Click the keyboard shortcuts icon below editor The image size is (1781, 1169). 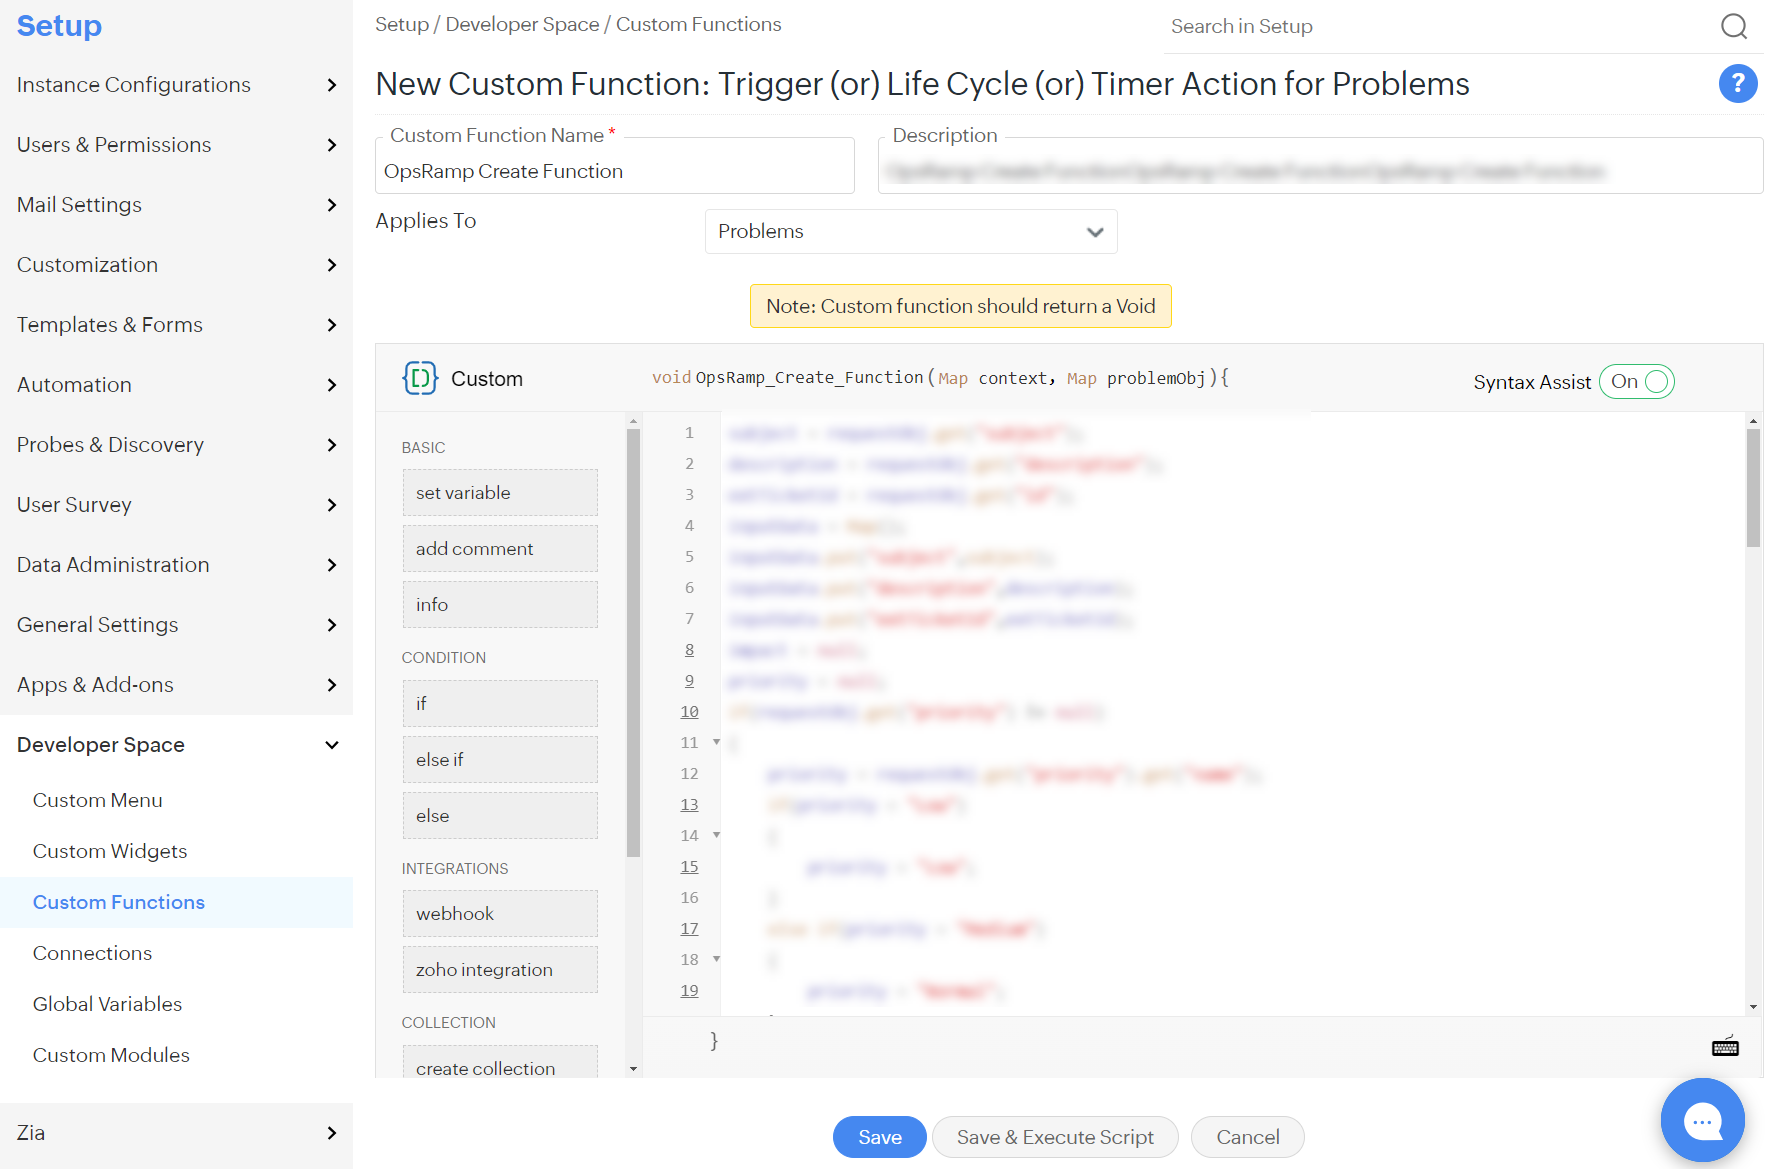(x=1725, y=1046)
